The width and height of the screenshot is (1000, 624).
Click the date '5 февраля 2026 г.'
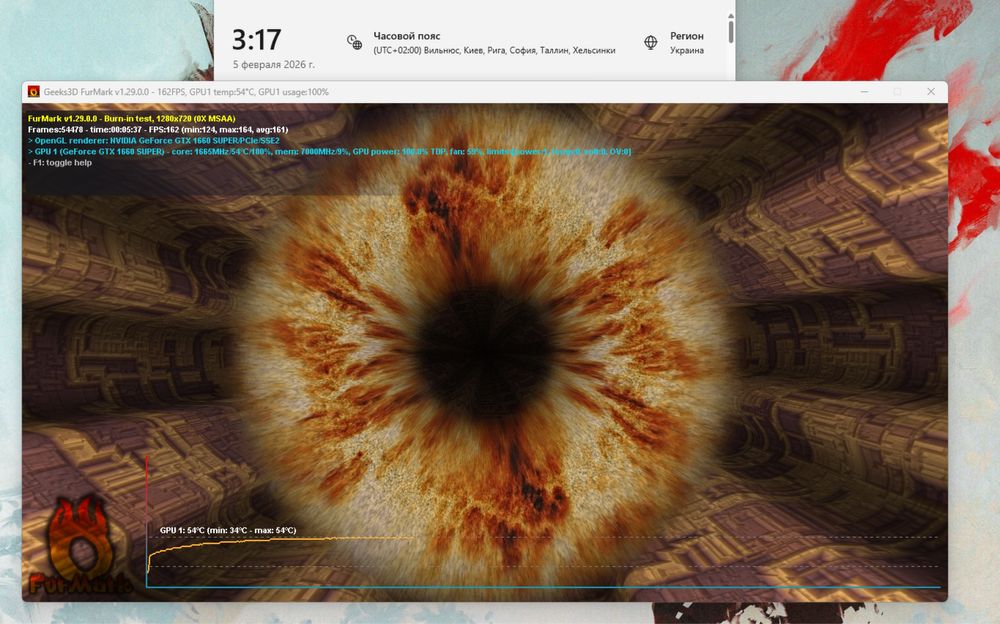(x=274, y=64)
